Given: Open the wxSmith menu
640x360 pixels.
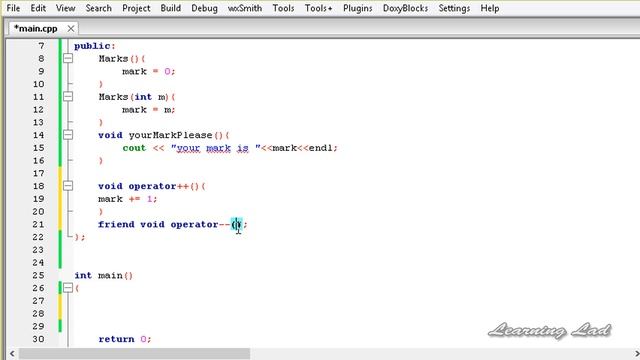Looking at the screenshot, I should pos(245,8).
